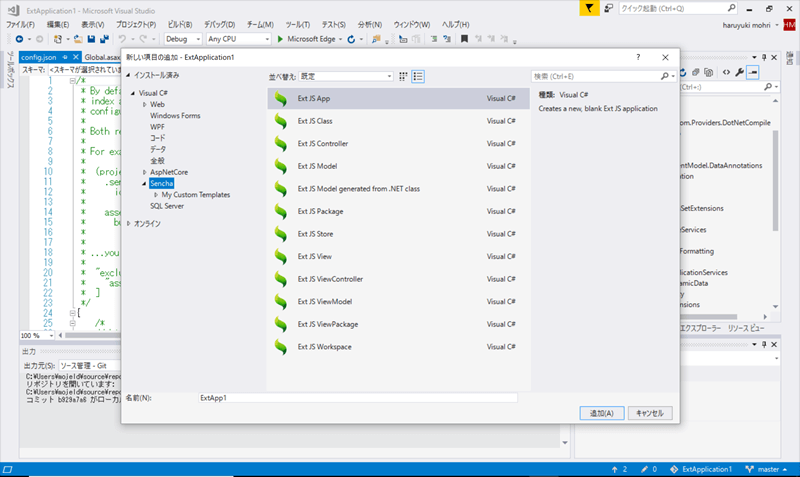Select the Ext JS App template
Screen dimensions: 800x477
[398, 98]
